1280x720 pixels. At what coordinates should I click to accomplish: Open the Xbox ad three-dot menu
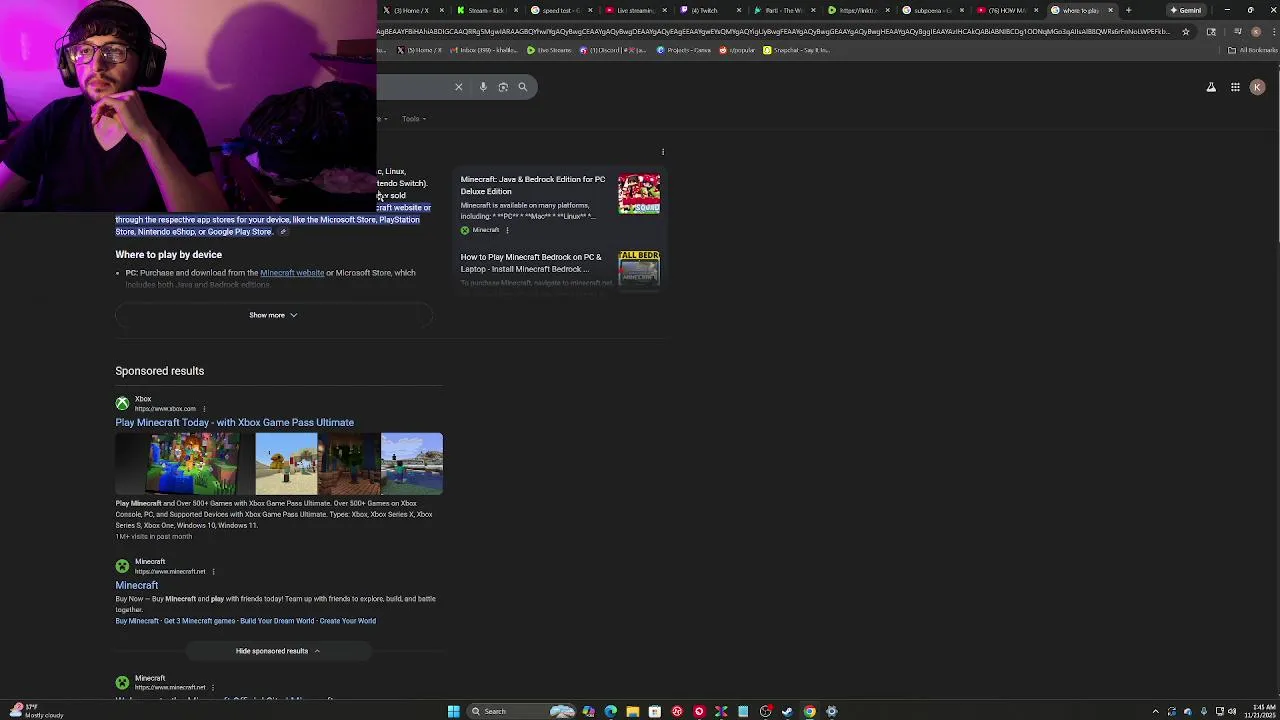204,409
